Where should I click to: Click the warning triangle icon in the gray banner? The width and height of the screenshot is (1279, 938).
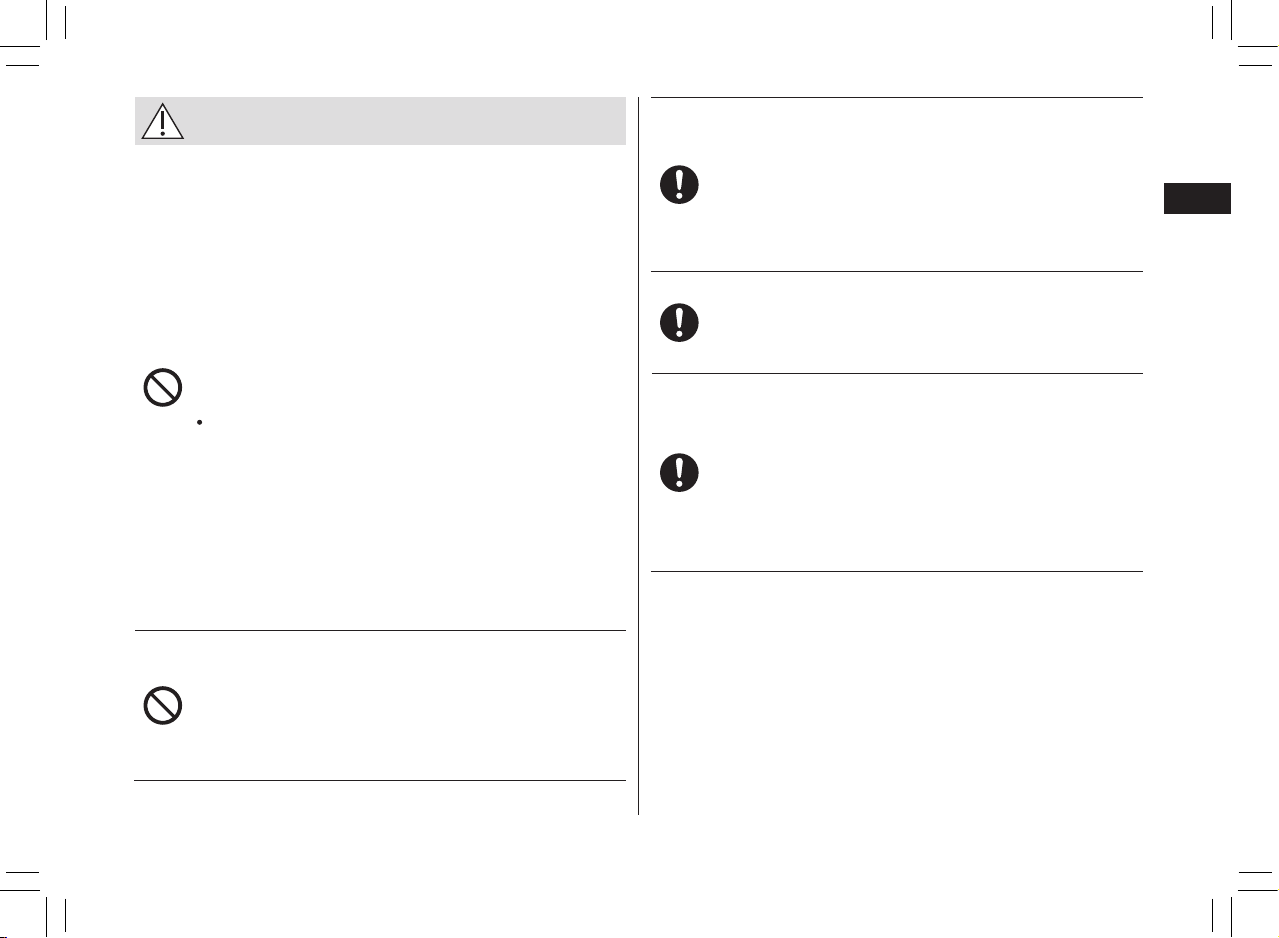[162, 121]
